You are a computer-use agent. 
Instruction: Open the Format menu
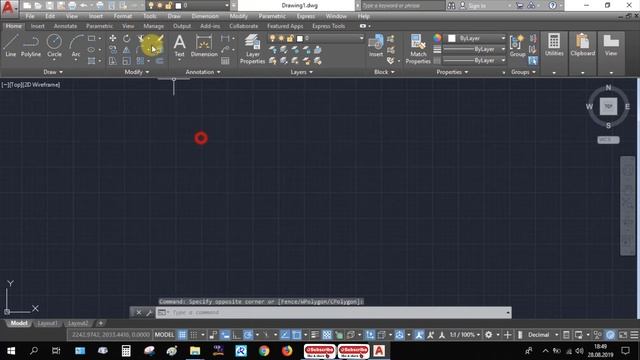click(122, 16)
